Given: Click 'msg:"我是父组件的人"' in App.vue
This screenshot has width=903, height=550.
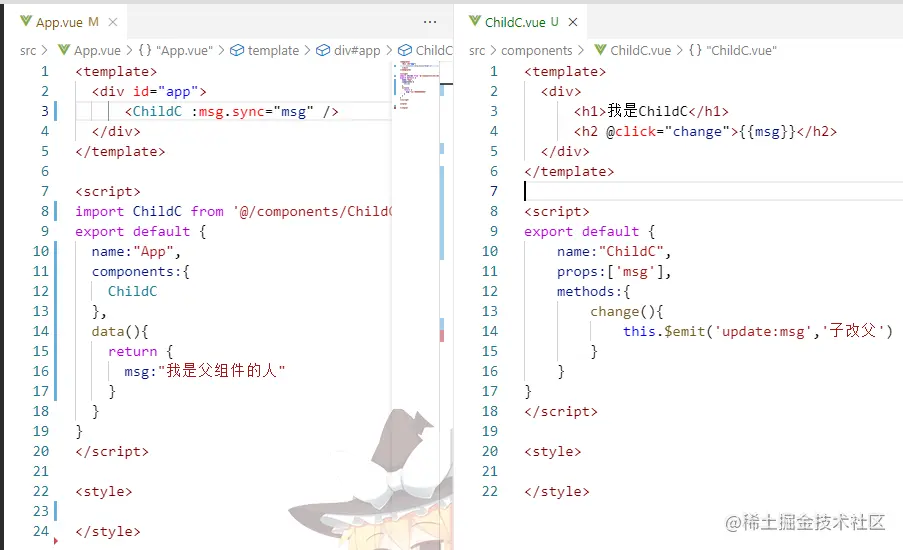Looking at the screenshot, I should (x=204, y=371).
